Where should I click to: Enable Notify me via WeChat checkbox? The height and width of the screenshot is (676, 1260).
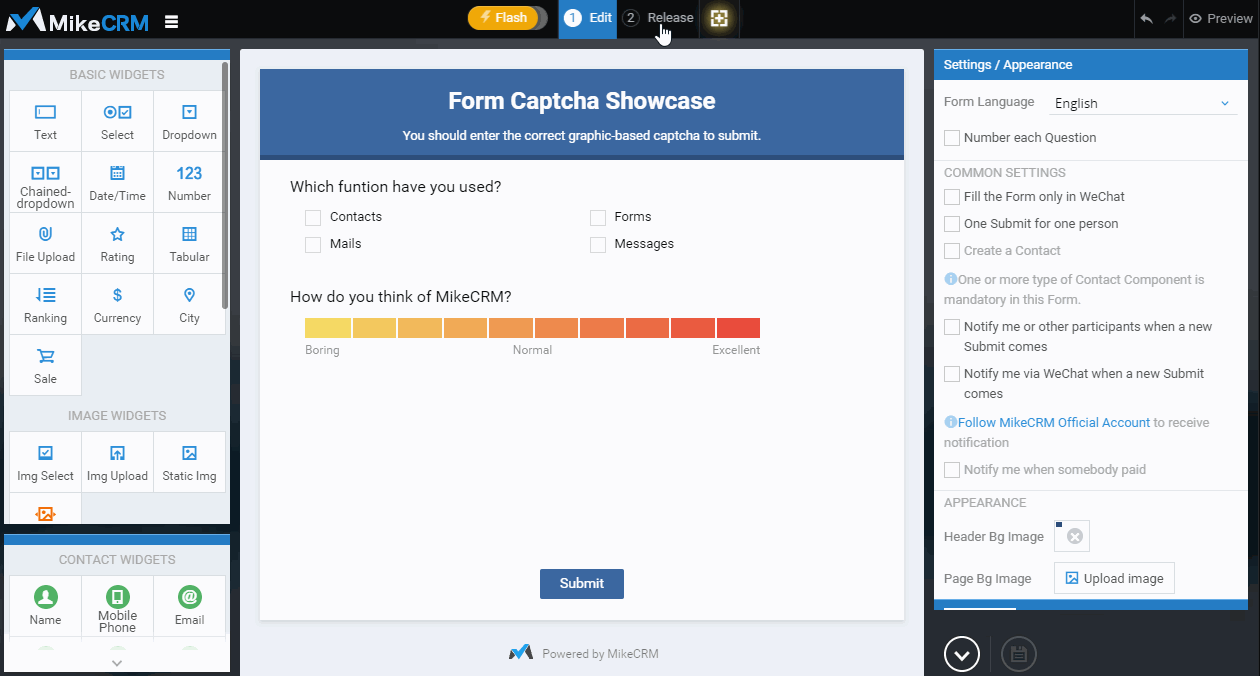click(x=952, y=374)
